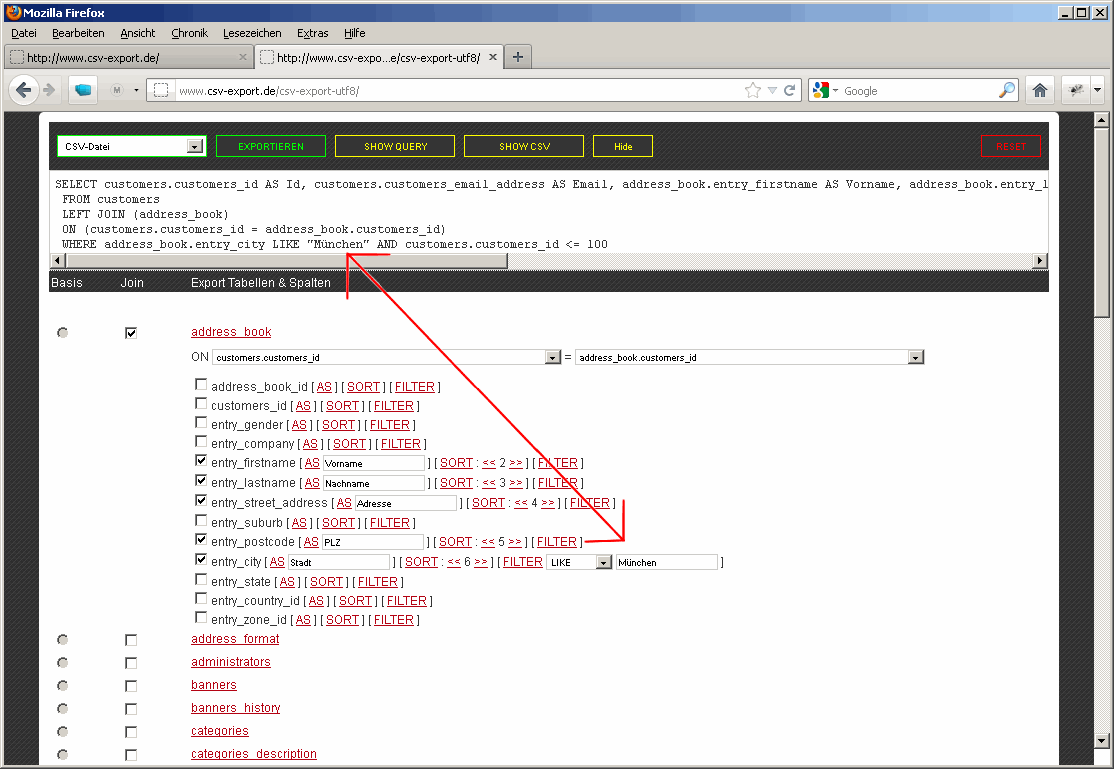
Task: Click the browser Back arrow button
Action: tap(23, 90)
